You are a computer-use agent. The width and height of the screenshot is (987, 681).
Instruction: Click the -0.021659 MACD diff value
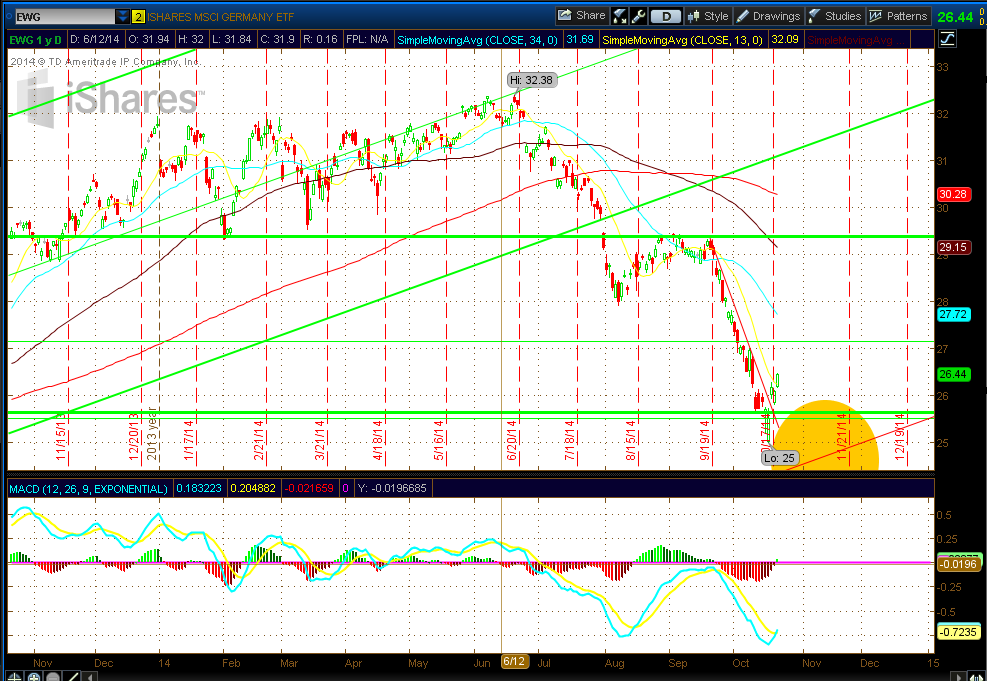click(x=310, y=488)
